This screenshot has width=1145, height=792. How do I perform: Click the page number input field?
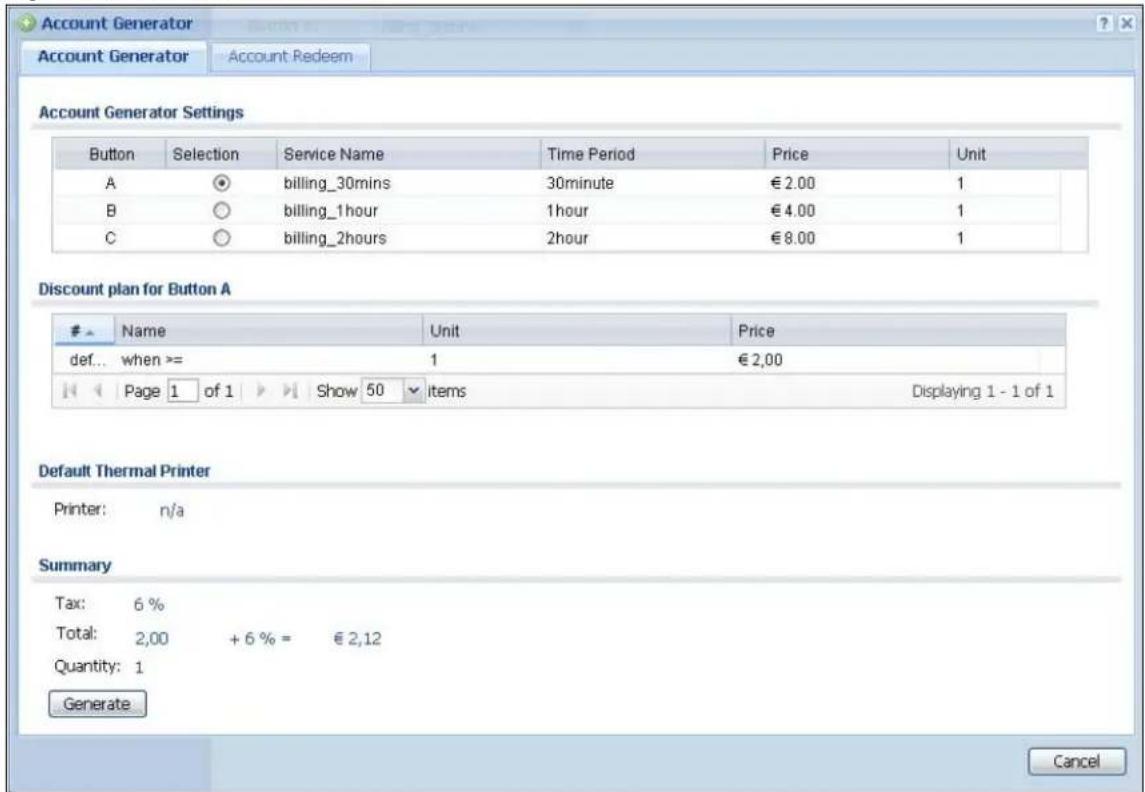coord(183,391)
